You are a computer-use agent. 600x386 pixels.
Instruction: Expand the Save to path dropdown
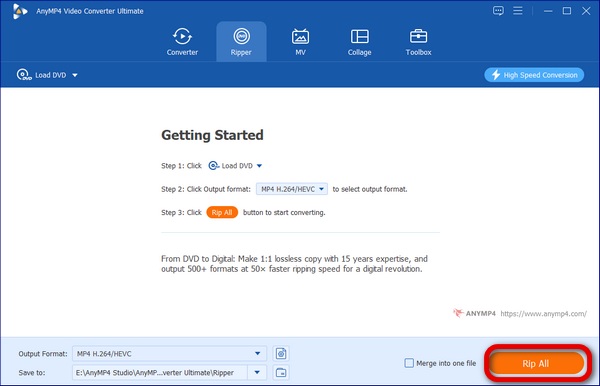point(257,372)
